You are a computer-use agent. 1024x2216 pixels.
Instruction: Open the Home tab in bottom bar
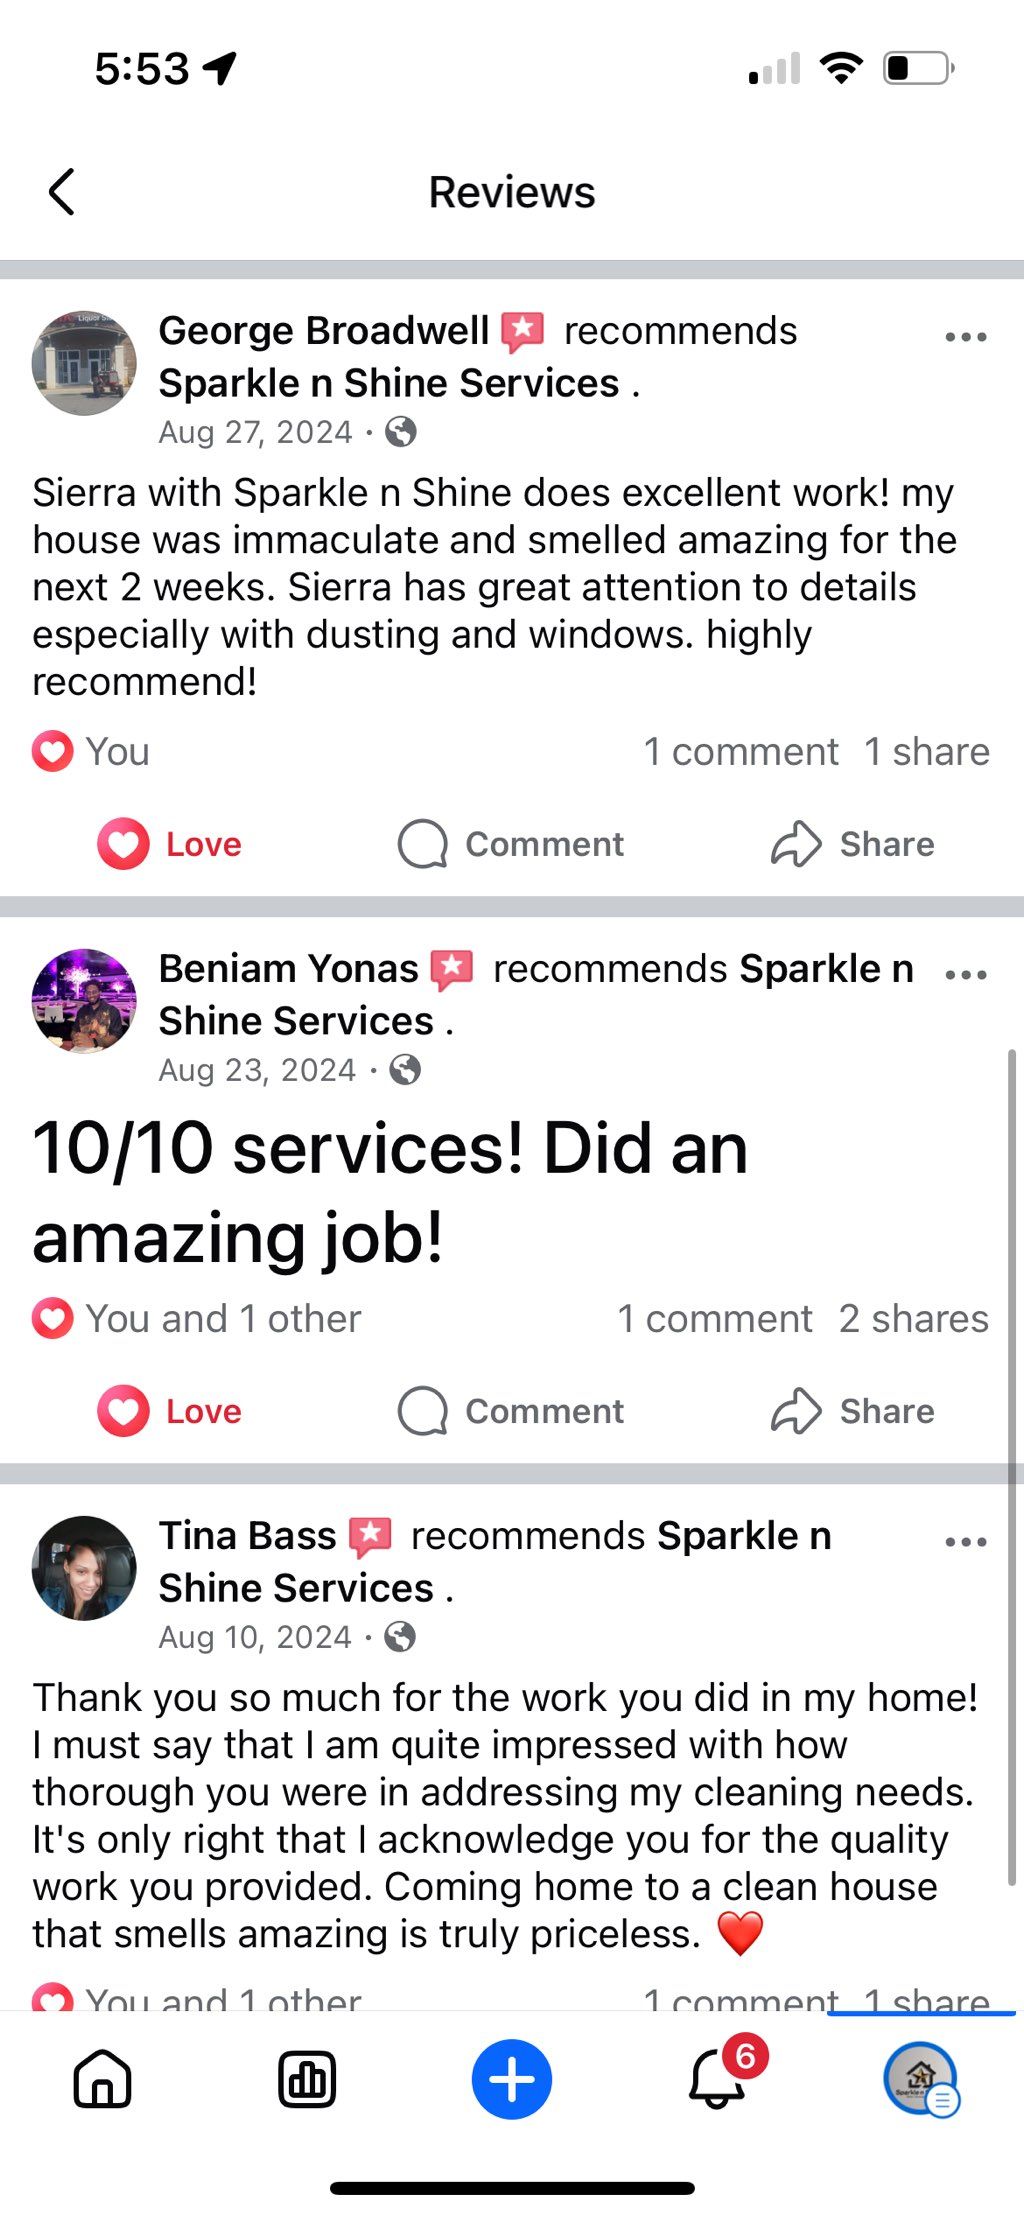coord(103,2079)
